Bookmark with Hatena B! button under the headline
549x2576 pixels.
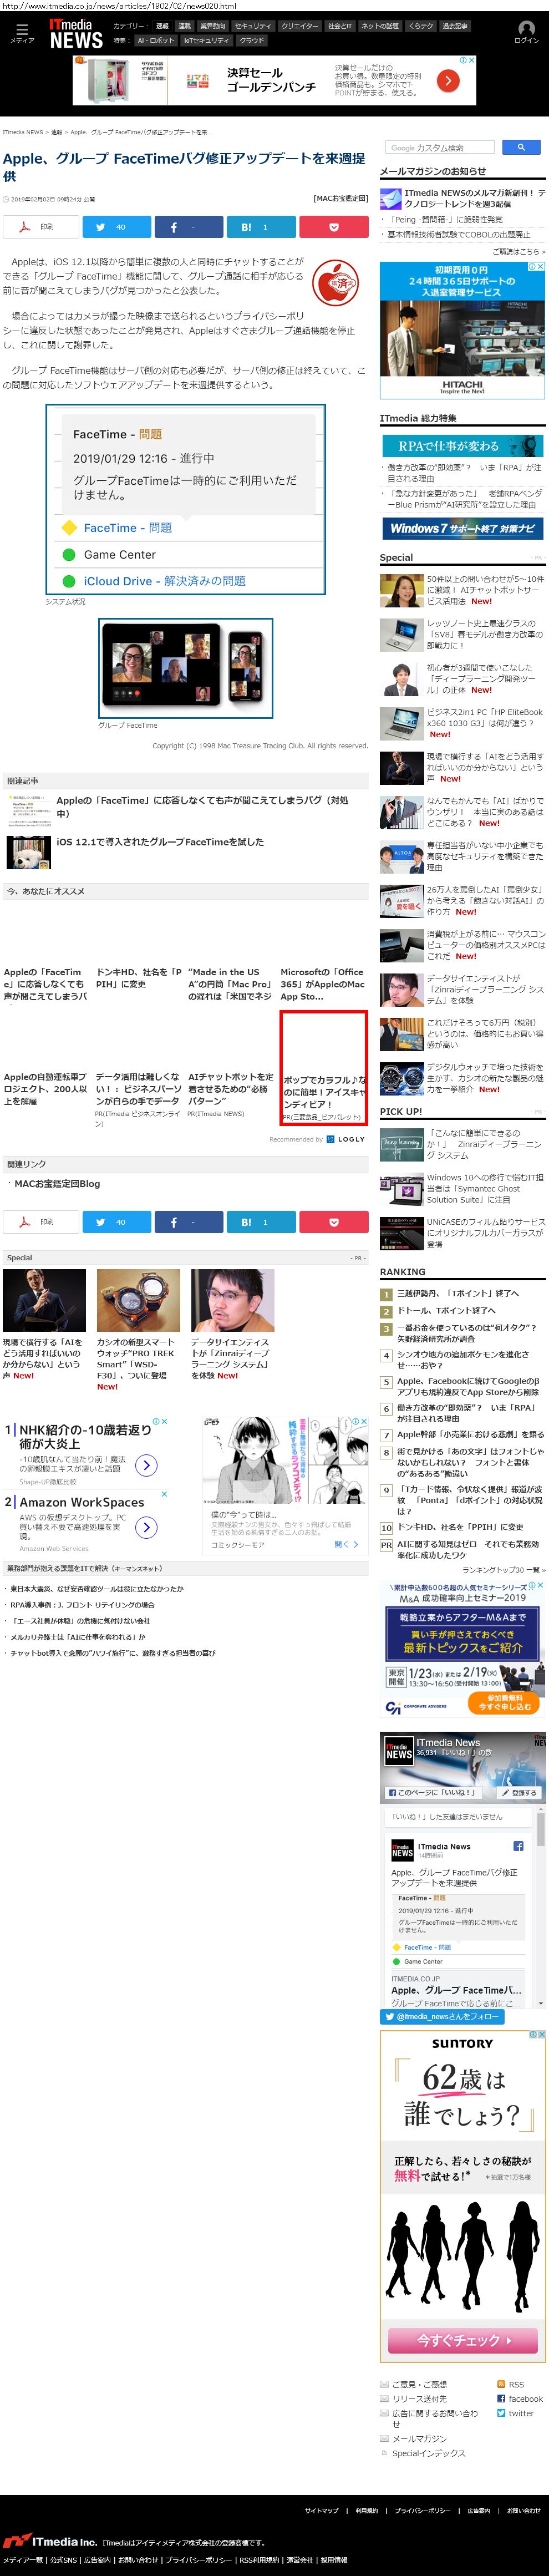coord(261,227)
